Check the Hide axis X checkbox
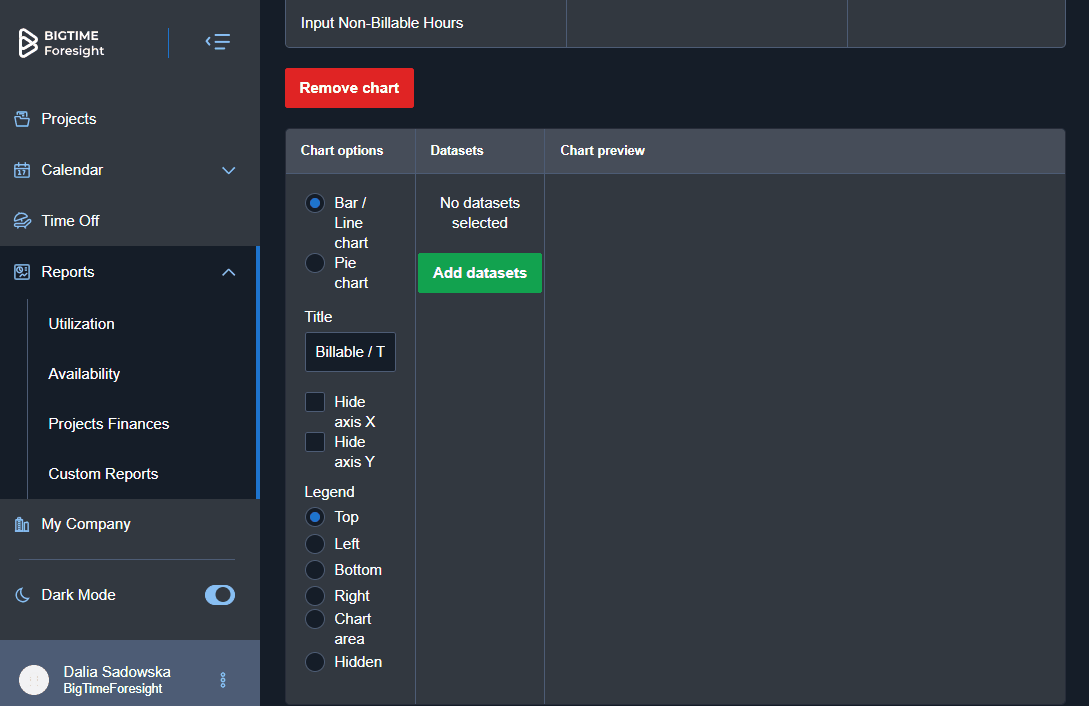 [x=313, y=401]
